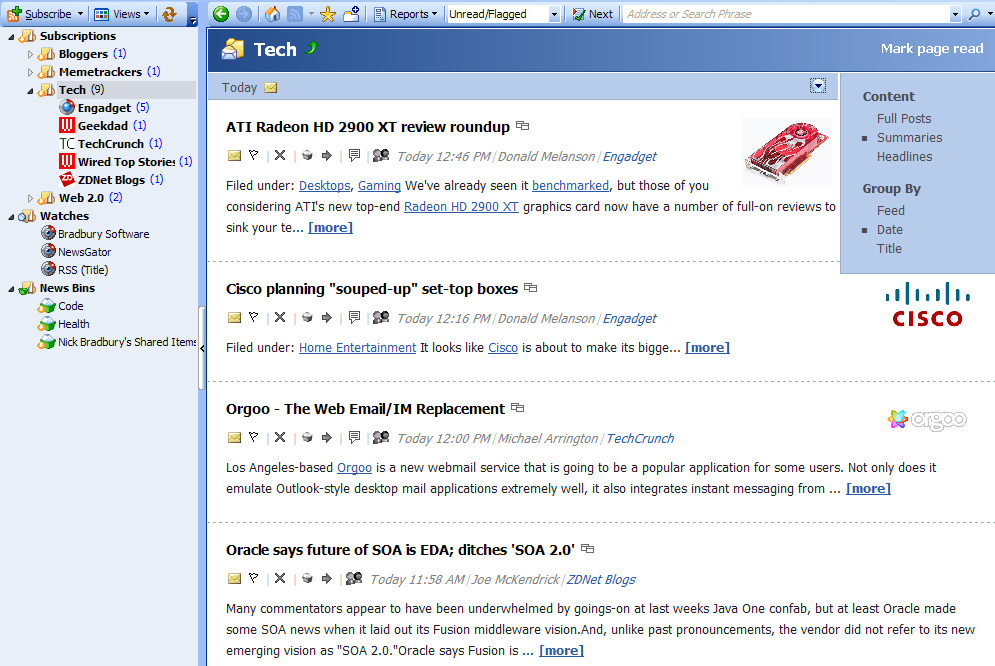Toggle read state envelope on ATI Radeon article
Screen dimensions: 995x666
coord(234,155)
